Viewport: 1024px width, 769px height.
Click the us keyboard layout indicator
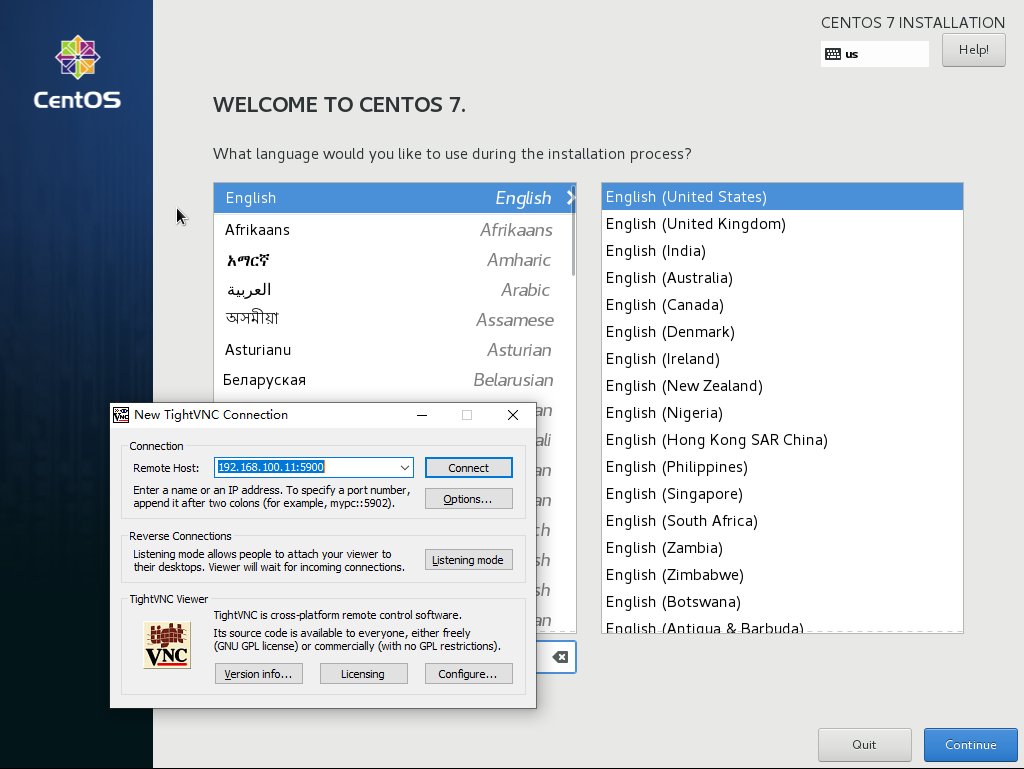coord(874,54)
